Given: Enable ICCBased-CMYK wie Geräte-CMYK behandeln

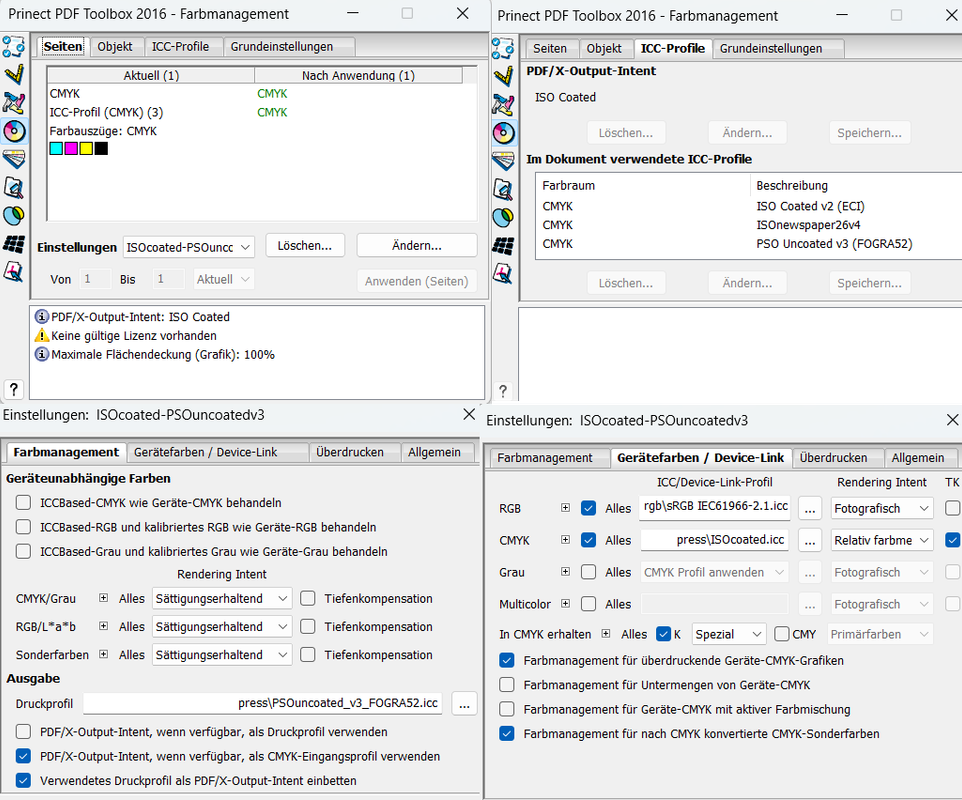Looking at the screenshot, I should pyautogui.click(x=23, y=502).
